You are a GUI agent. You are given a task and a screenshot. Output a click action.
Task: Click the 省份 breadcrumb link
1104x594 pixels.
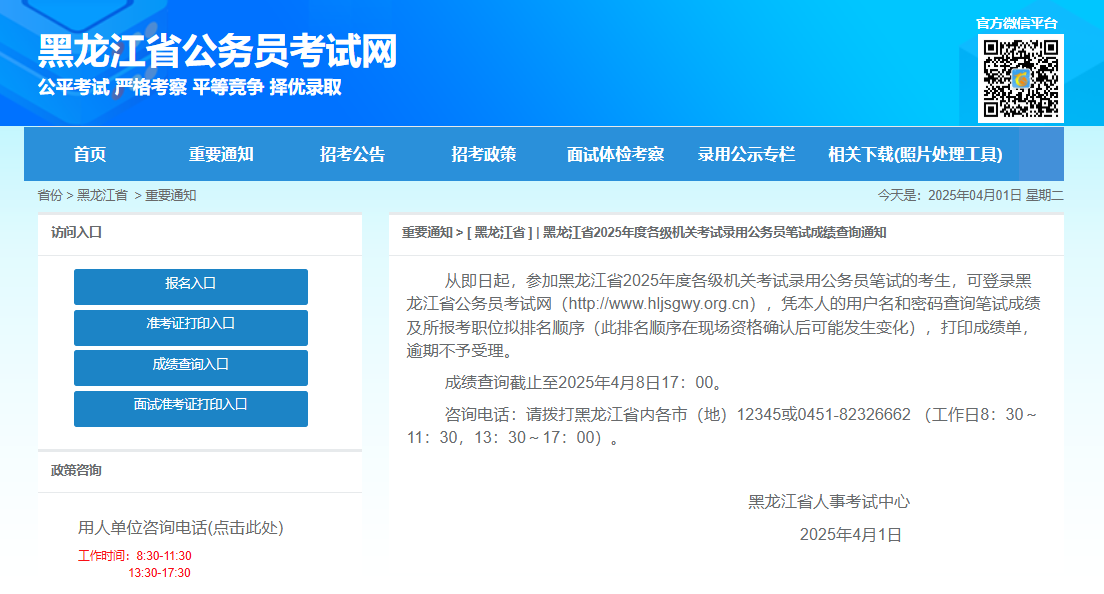pos(50,195)
